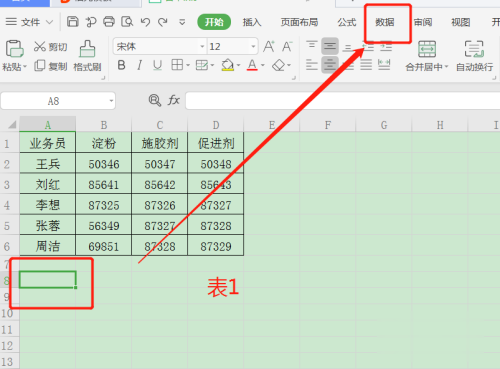The width and height of the screenshot is (500, 369).
Task: Toggle horizontal center alignment
Action: [330, 65]
